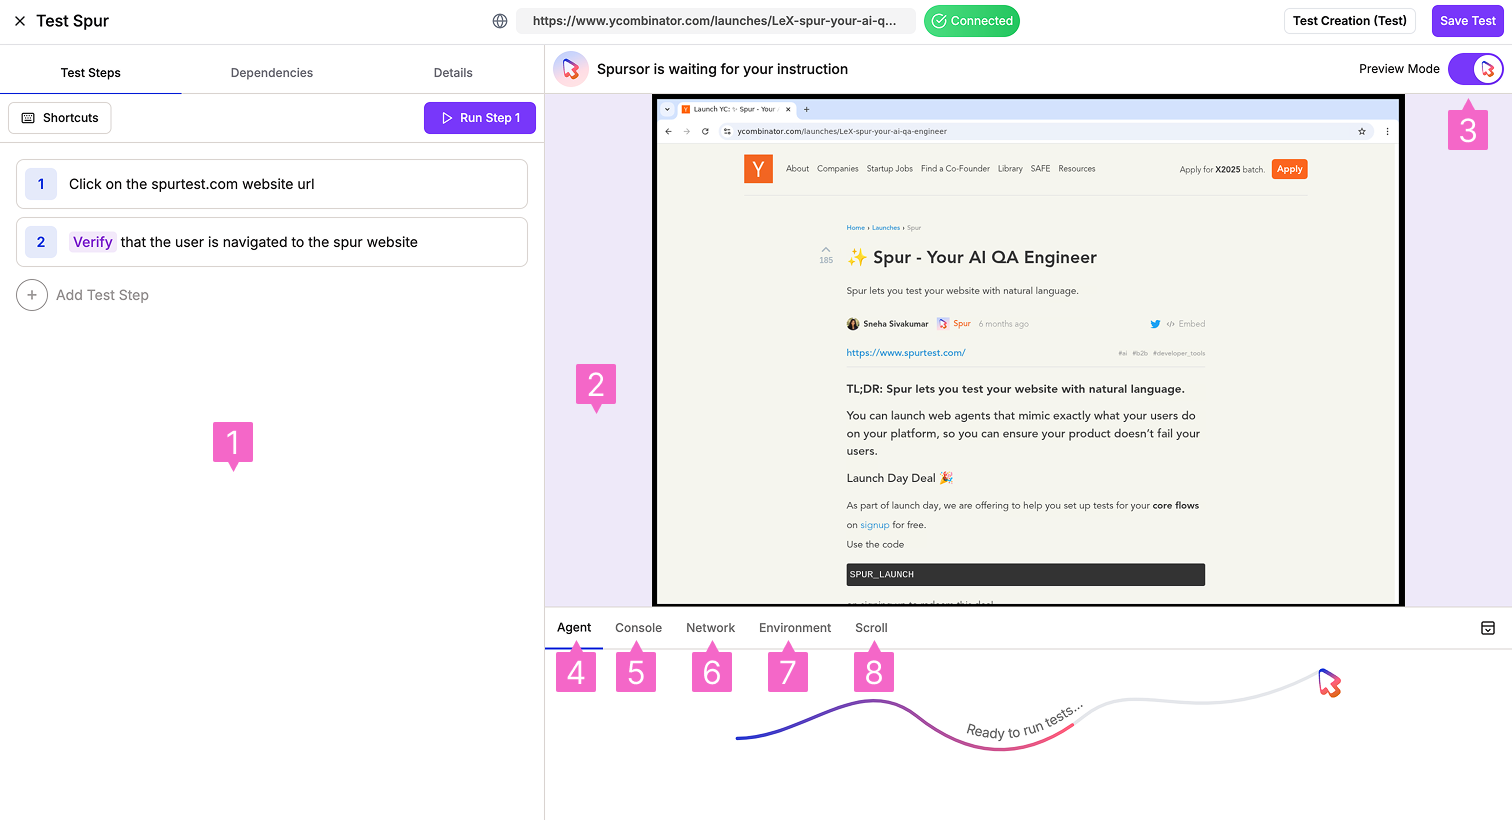This screenshot has height=820, width=1512.
Task: Click Companies in the YC navigation
Action: coord(838,169)
